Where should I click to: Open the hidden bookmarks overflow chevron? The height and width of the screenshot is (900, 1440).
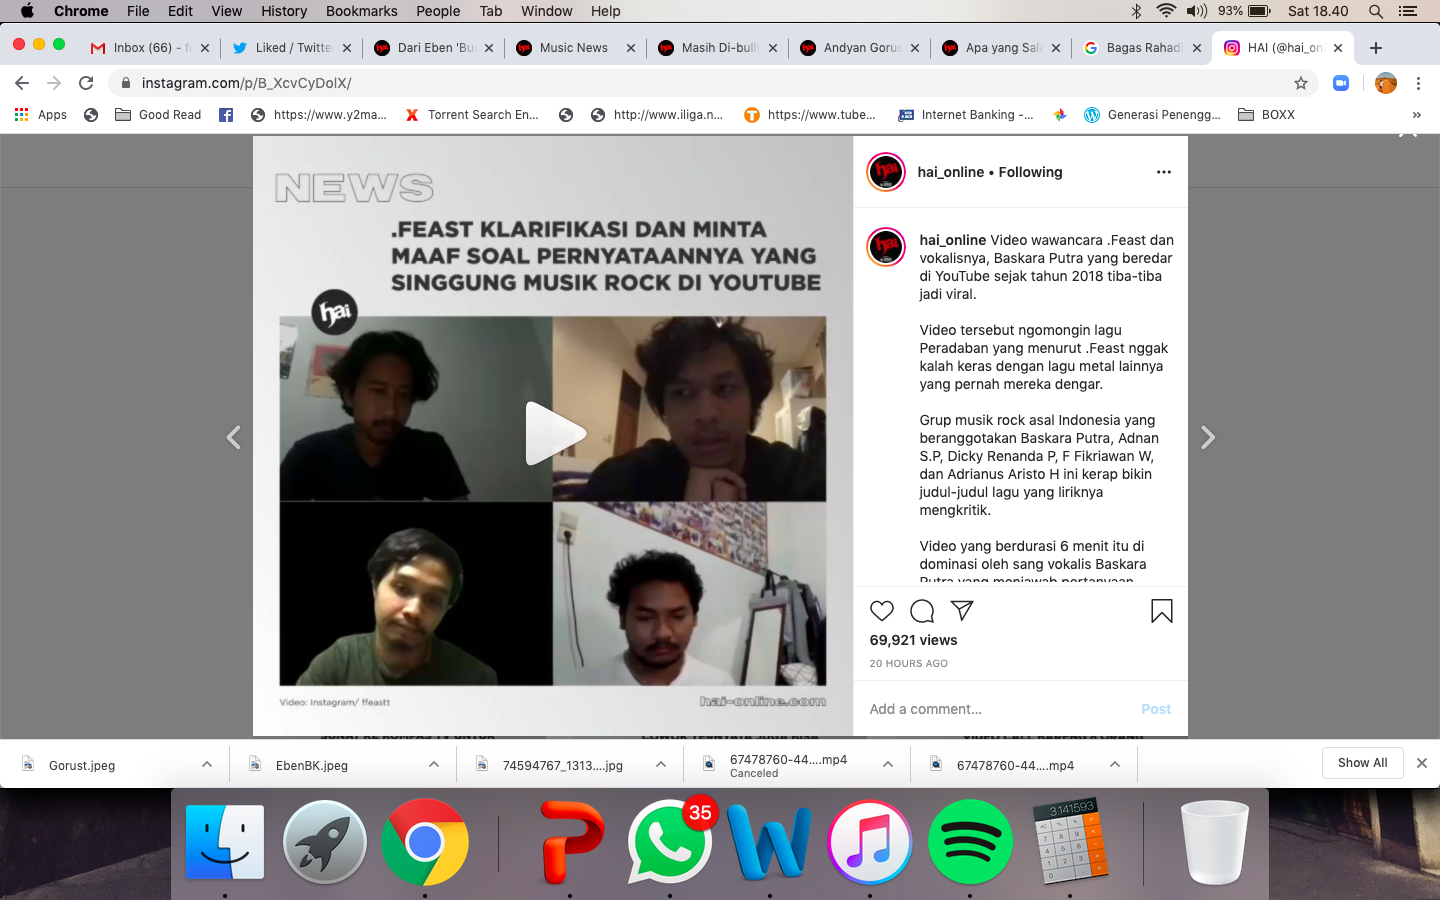(1416, 115)
